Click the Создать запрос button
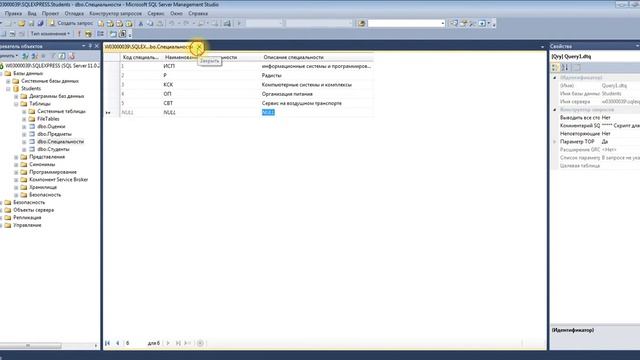640x360 pixels. pyautogui.click(x=71, y=24)
